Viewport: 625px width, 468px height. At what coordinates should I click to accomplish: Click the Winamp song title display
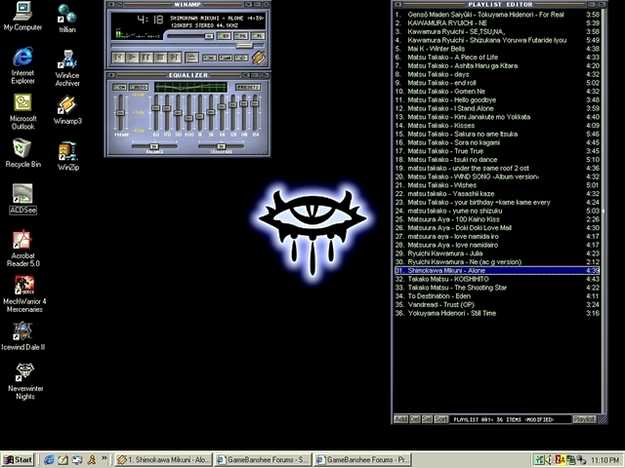click(x=216, y=18)
